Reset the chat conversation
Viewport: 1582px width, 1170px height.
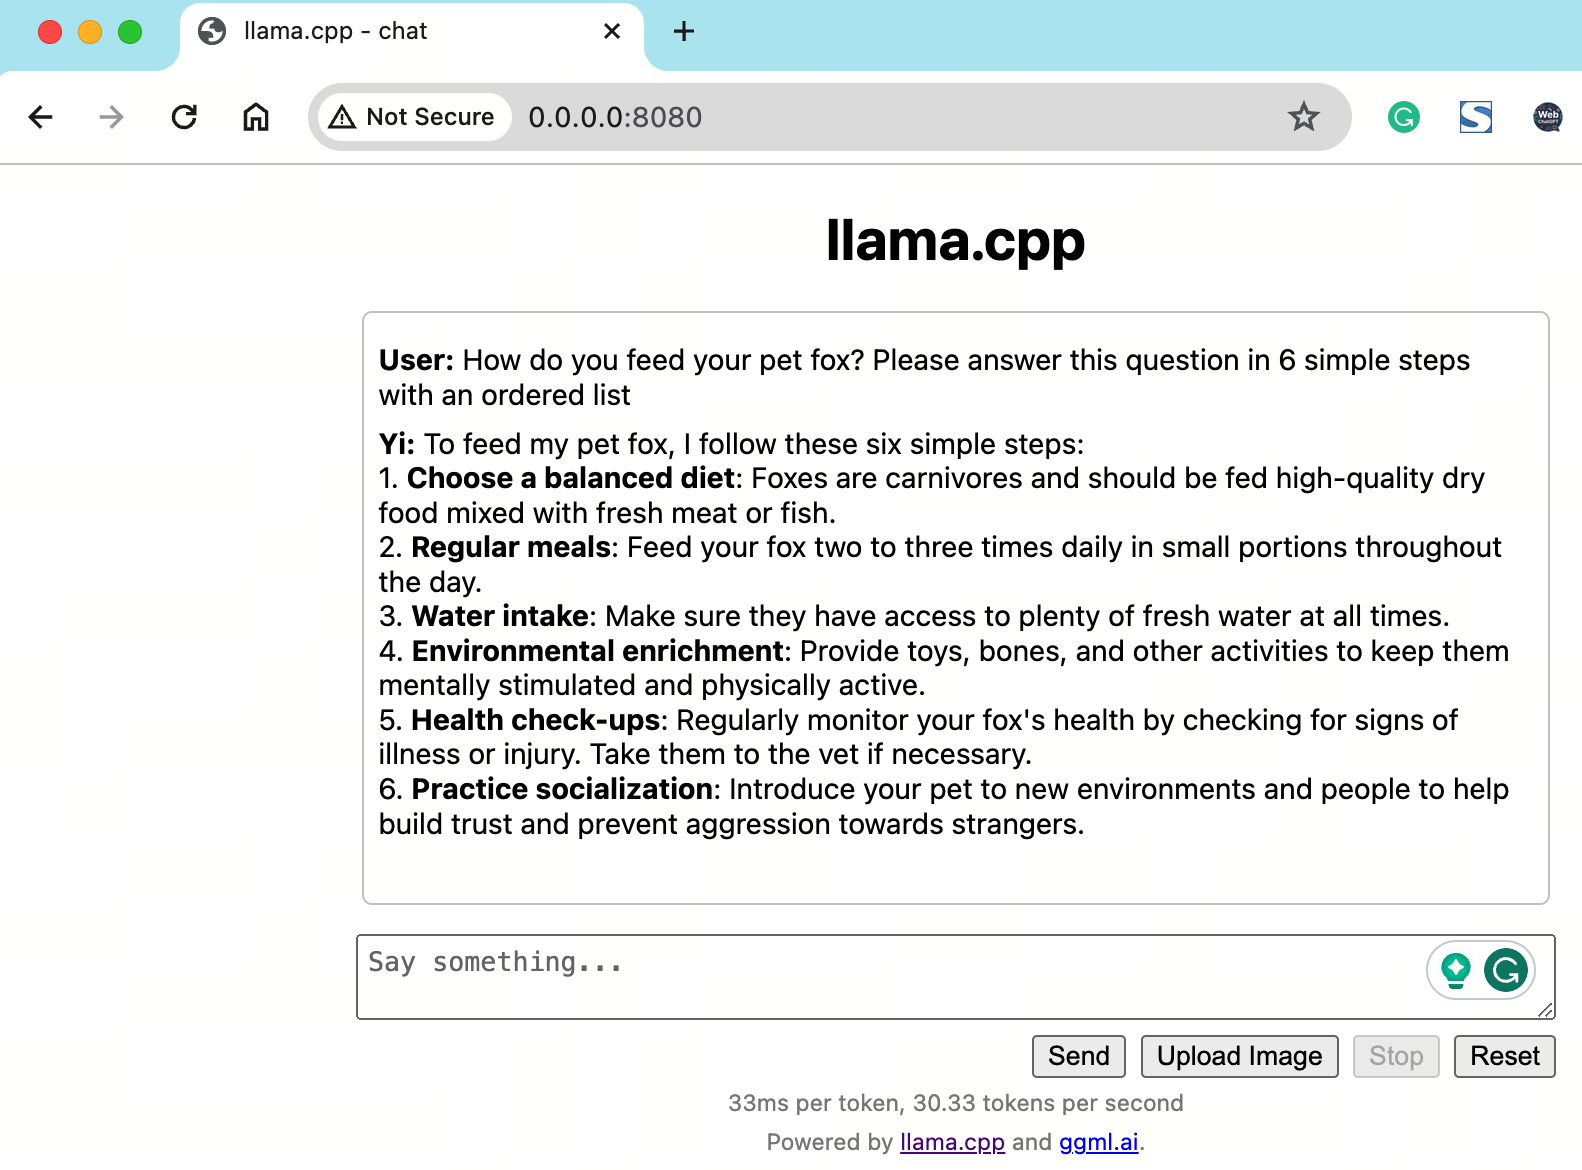[1504, 1056]
